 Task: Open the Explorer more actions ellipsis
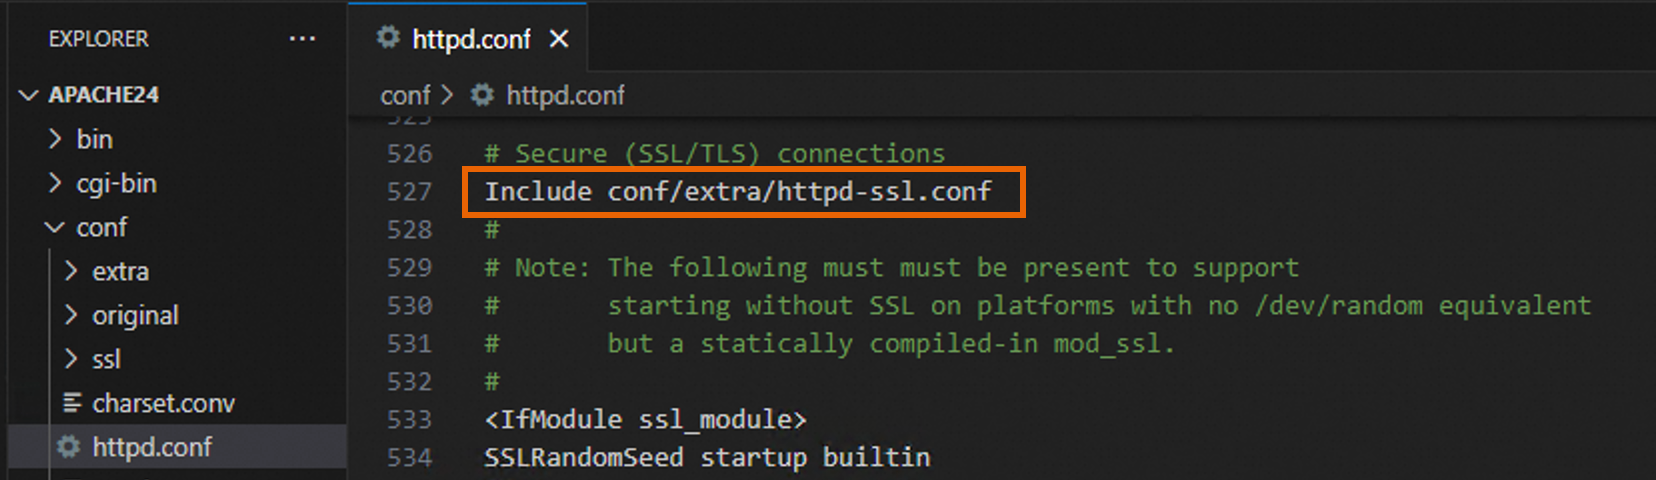[x=302, y=39]
